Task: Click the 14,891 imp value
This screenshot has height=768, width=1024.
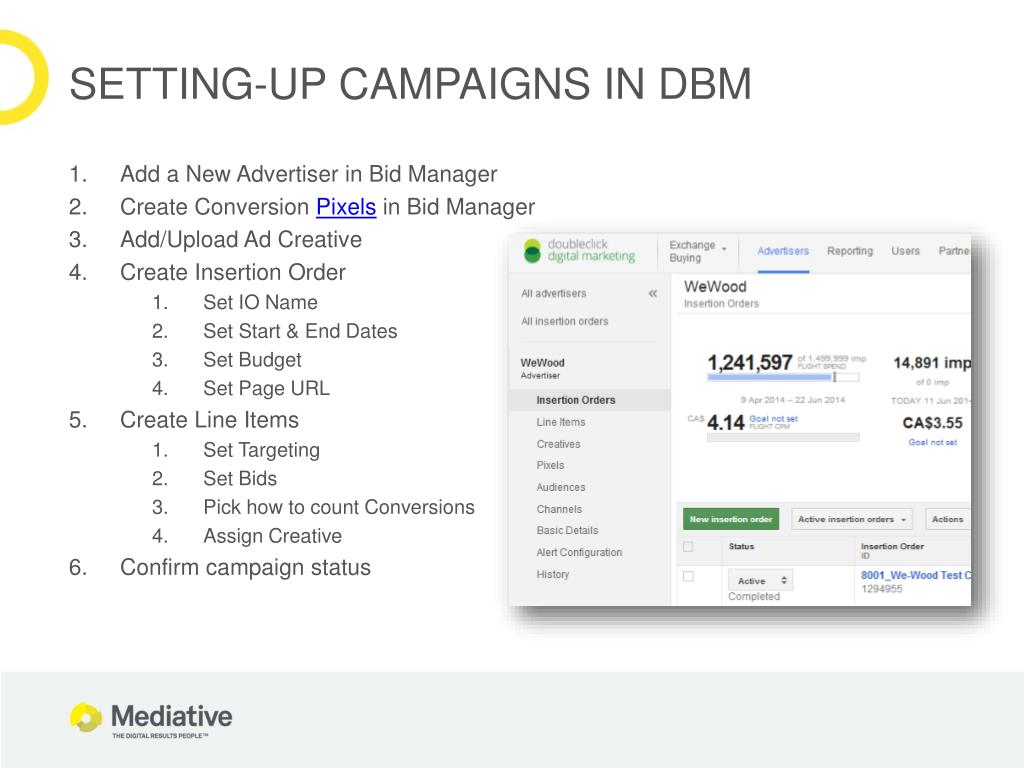Action: pyautogui.click(x=932, y=362)
